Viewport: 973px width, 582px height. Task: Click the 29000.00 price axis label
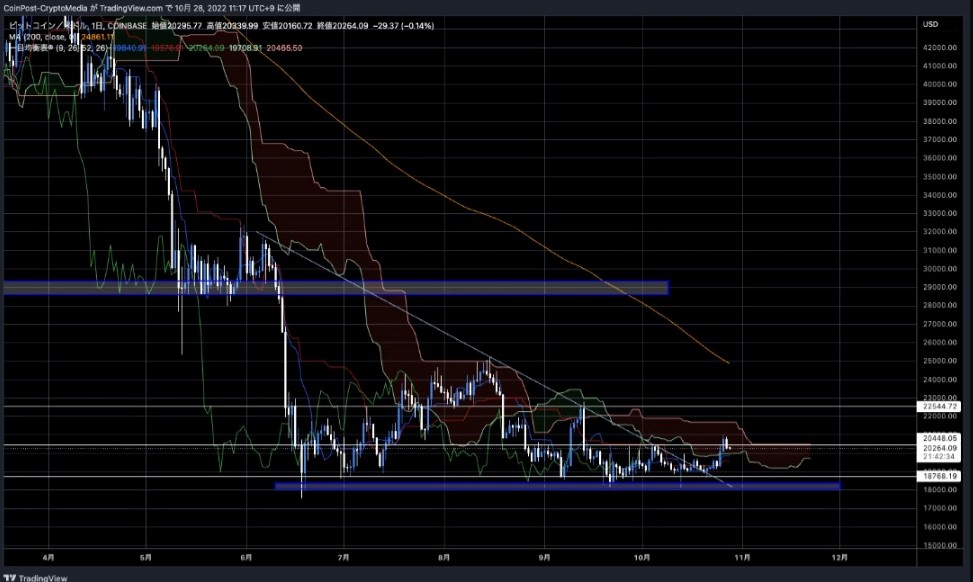(x=940, y=287)
